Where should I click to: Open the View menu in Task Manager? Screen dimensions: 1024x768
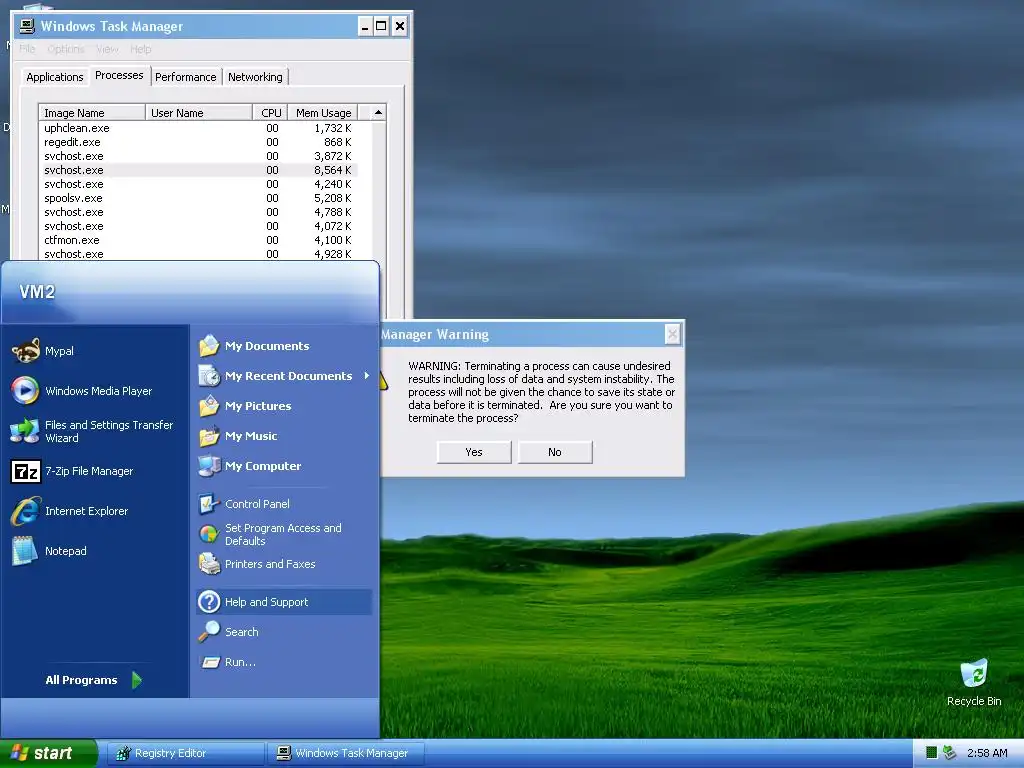coord(107,49)
